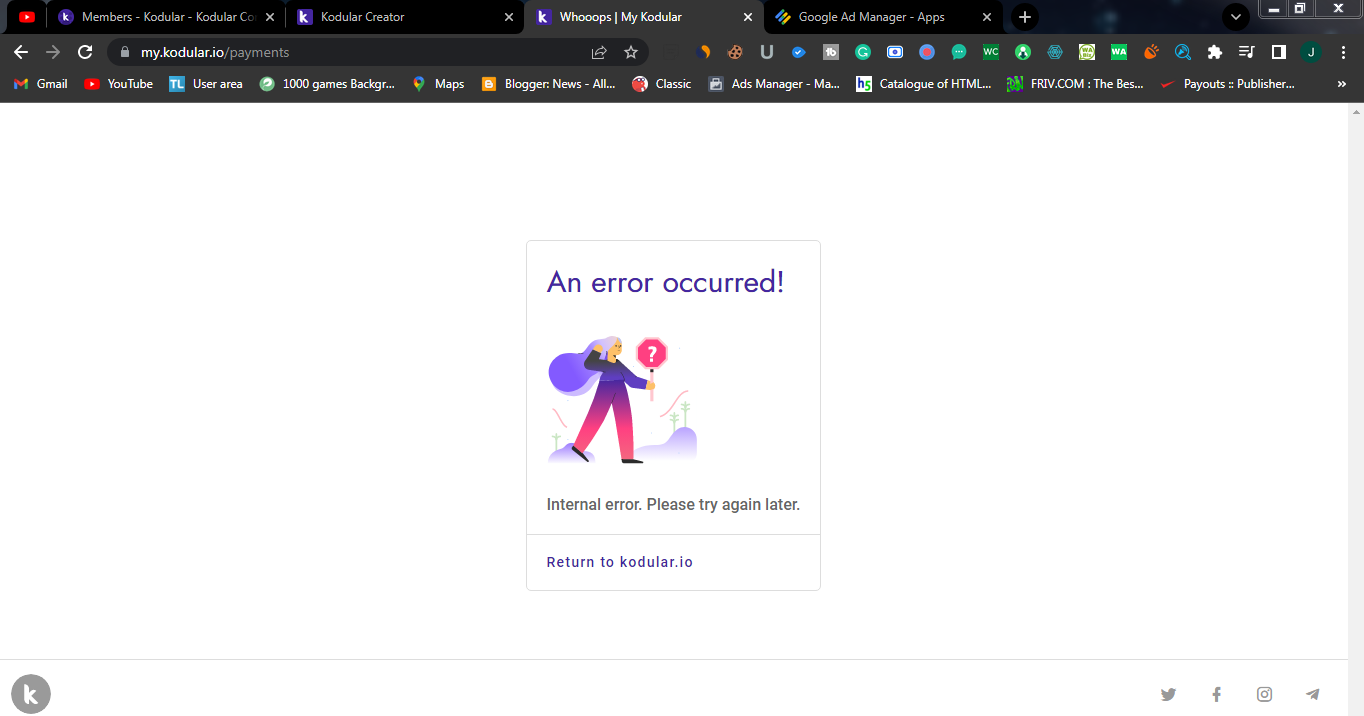Expand hidden bookmarks with double-arrow chevron
Viewport: 1364px width, 716px height.
click(x=1341, y=84)
